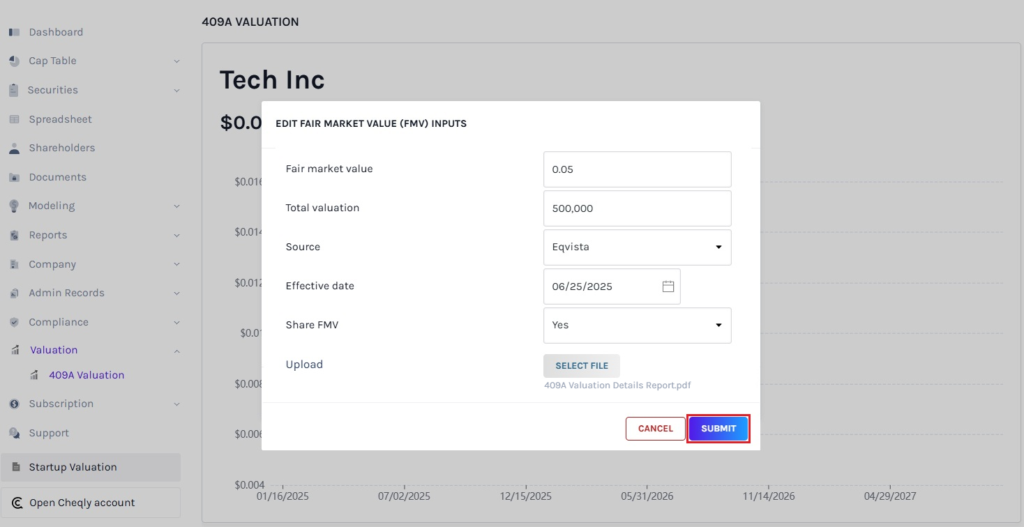Go to the Support menu item
The width and height of the screenshot is (1024, 527).
[x=49, y=433]
